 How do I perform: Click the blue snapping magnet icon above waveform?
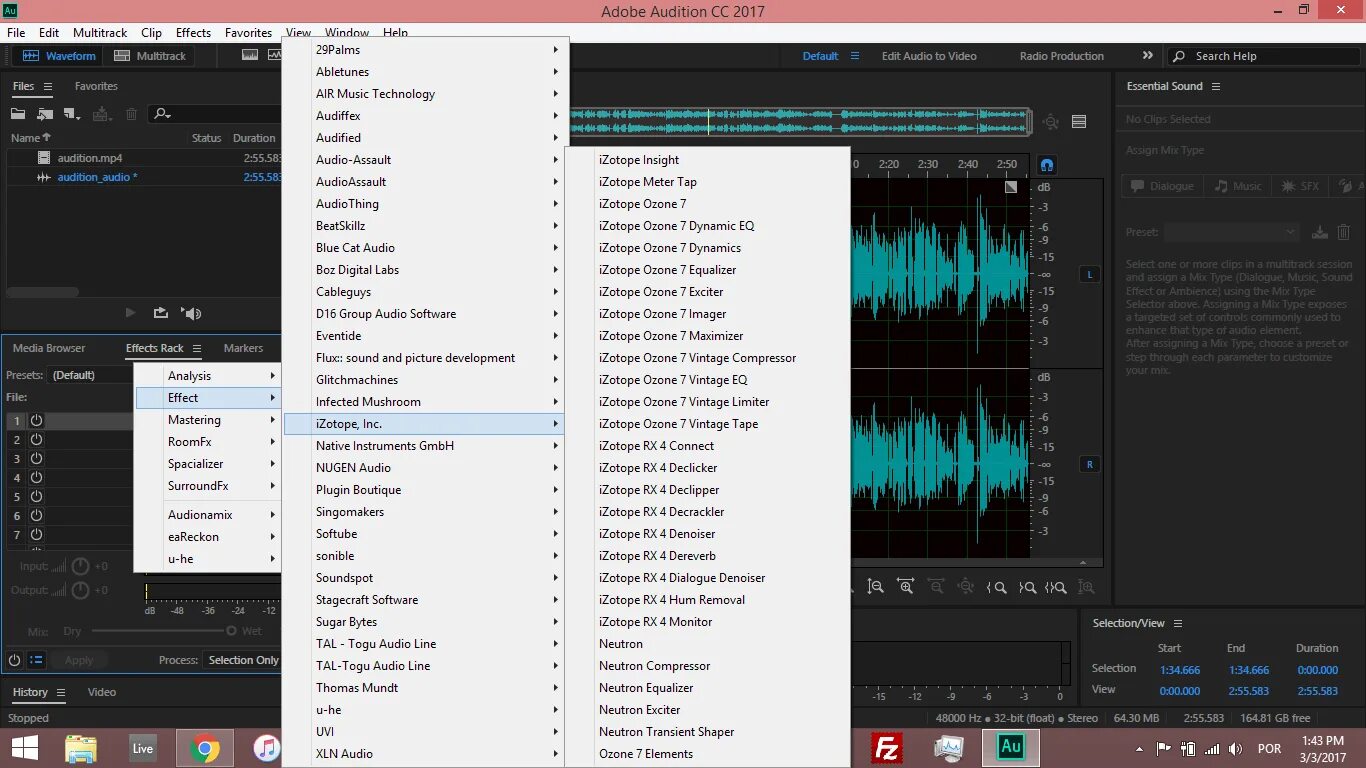point(1046,165)
